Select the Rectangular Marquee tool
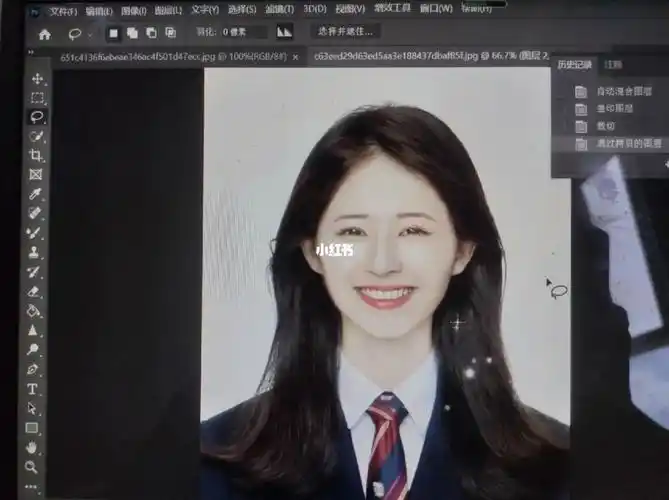The width and height of the screenshot is (669, 500). tap(38, 98)
